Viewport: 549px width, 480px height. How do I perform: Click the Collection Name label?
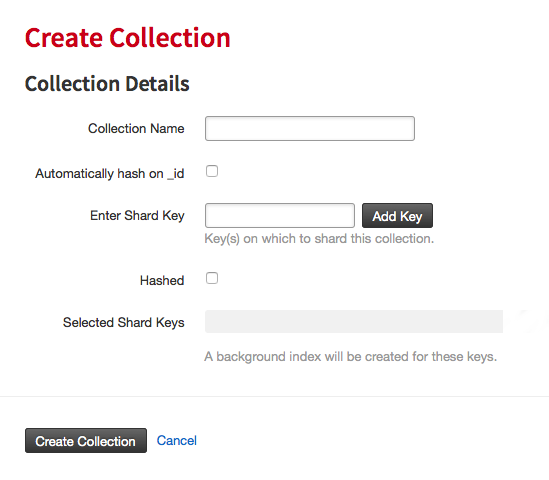coord(136,128)
